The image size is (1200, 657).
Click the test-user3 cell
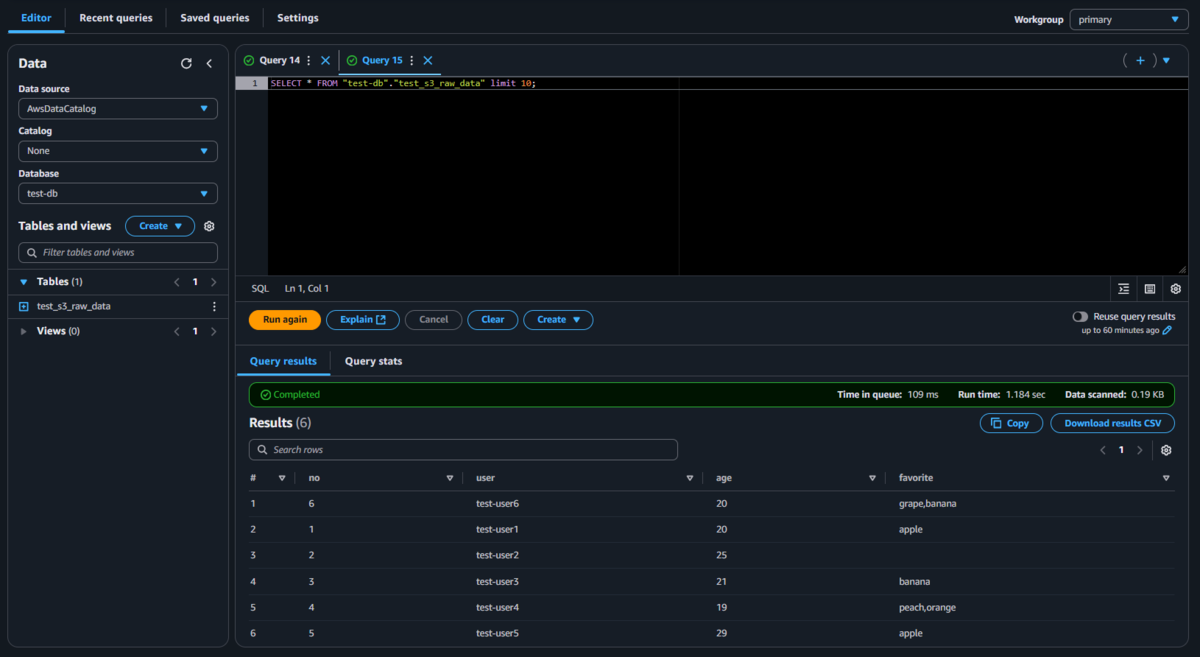coord(497,581)
